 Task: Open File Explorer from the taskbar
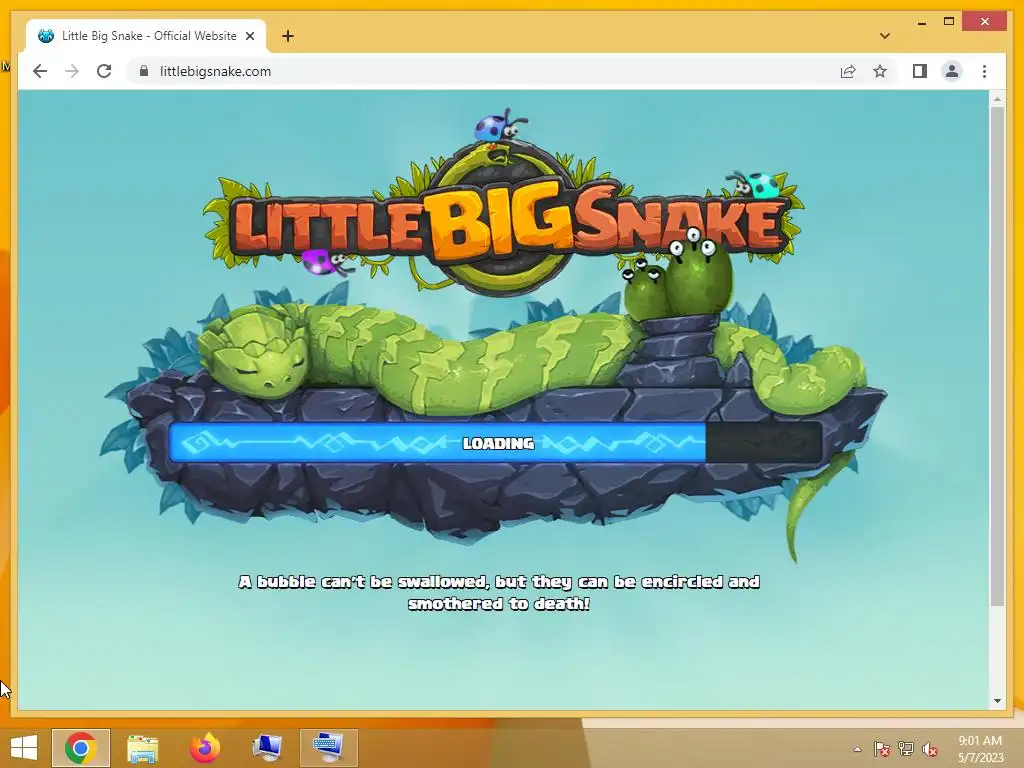point(142,748)
